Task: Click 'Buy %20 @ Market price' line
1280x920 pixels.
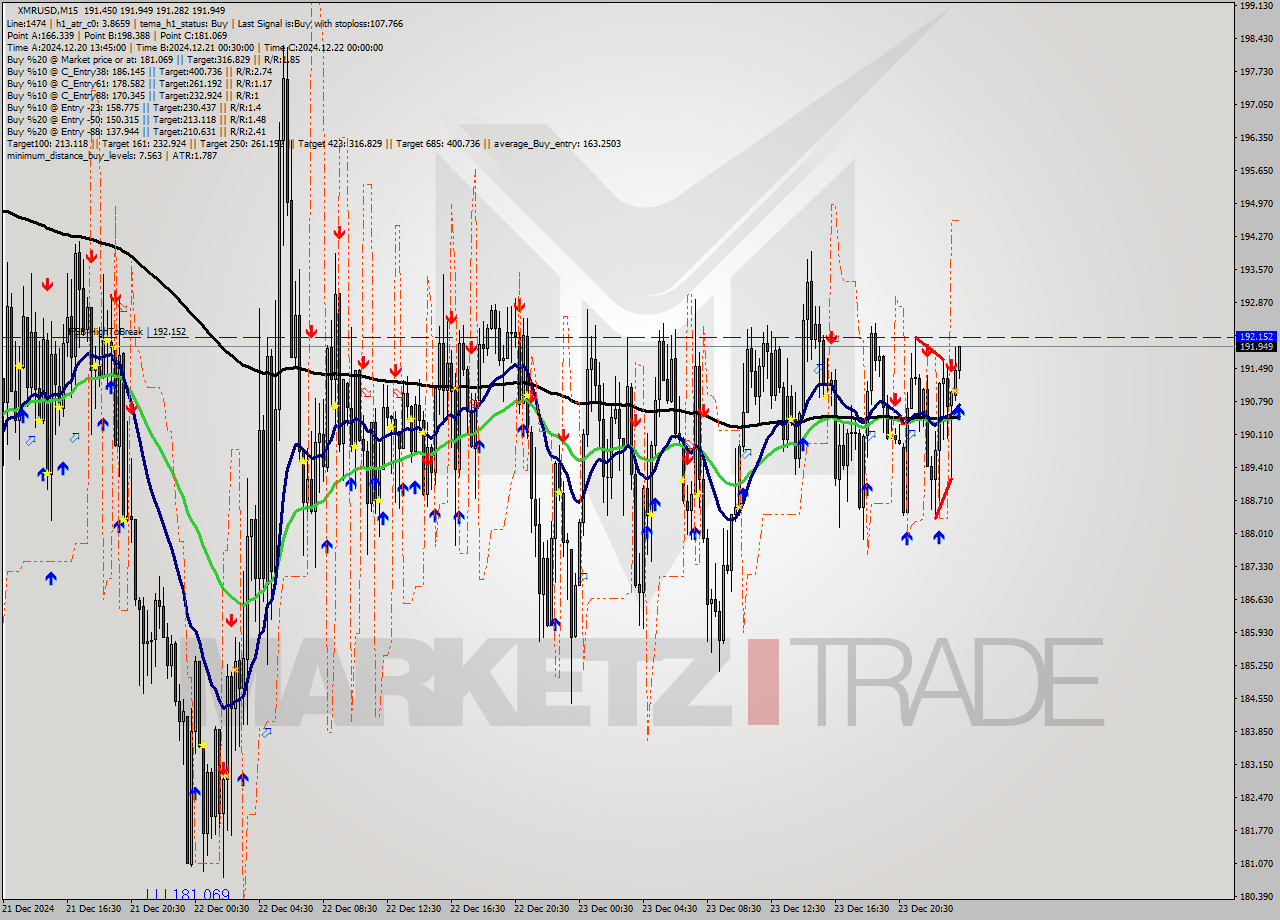Action: click(x=153, y=59)
